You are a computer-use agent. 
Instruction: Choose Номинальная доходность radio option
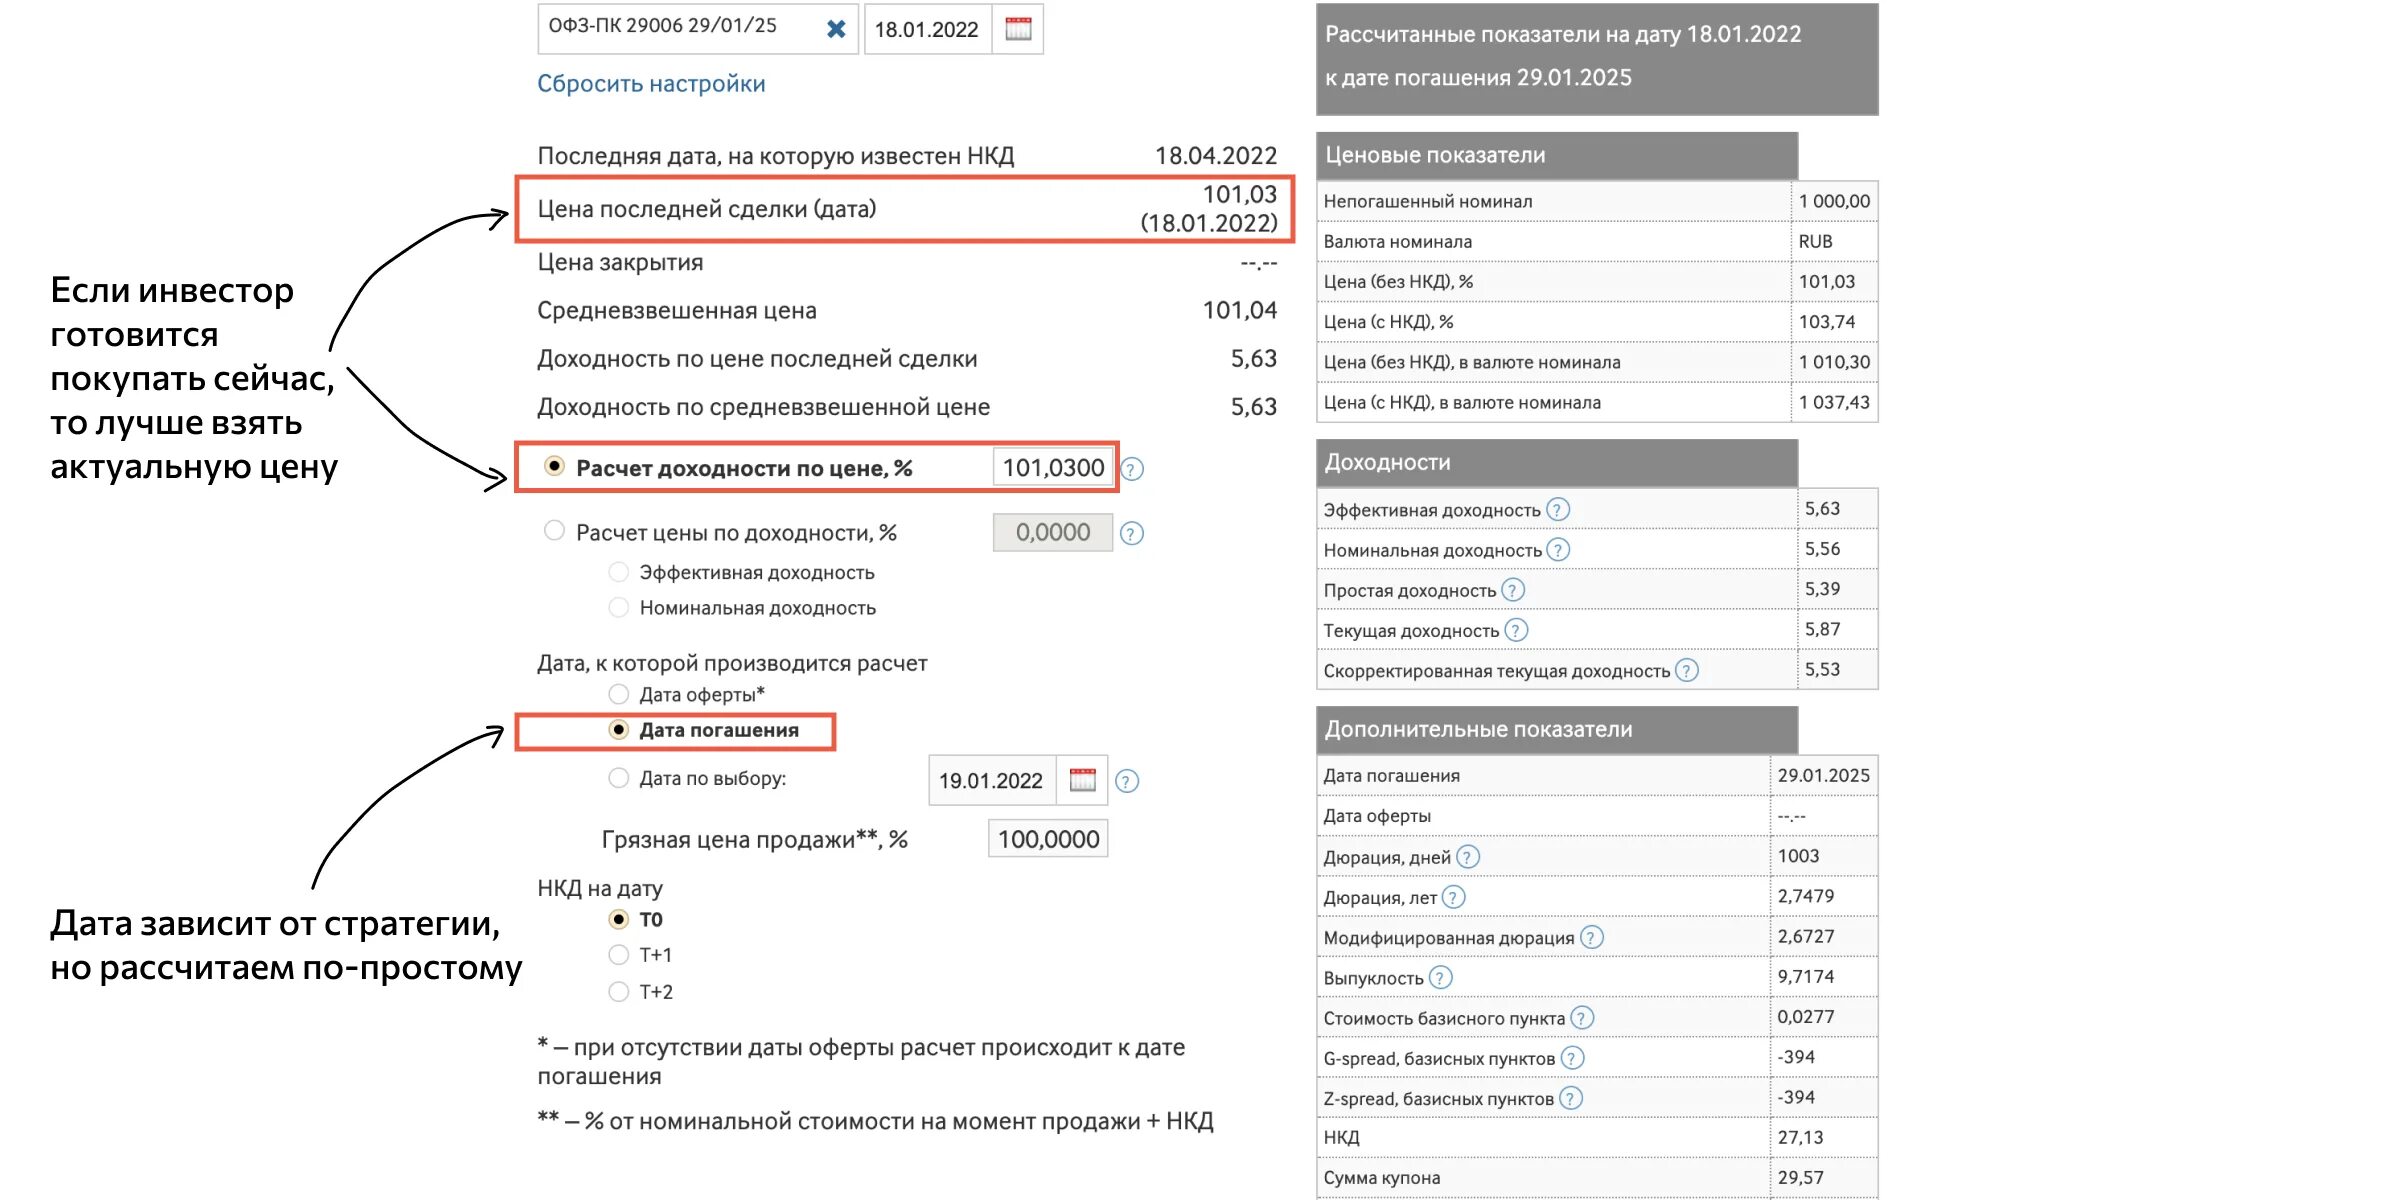(619, 607)
